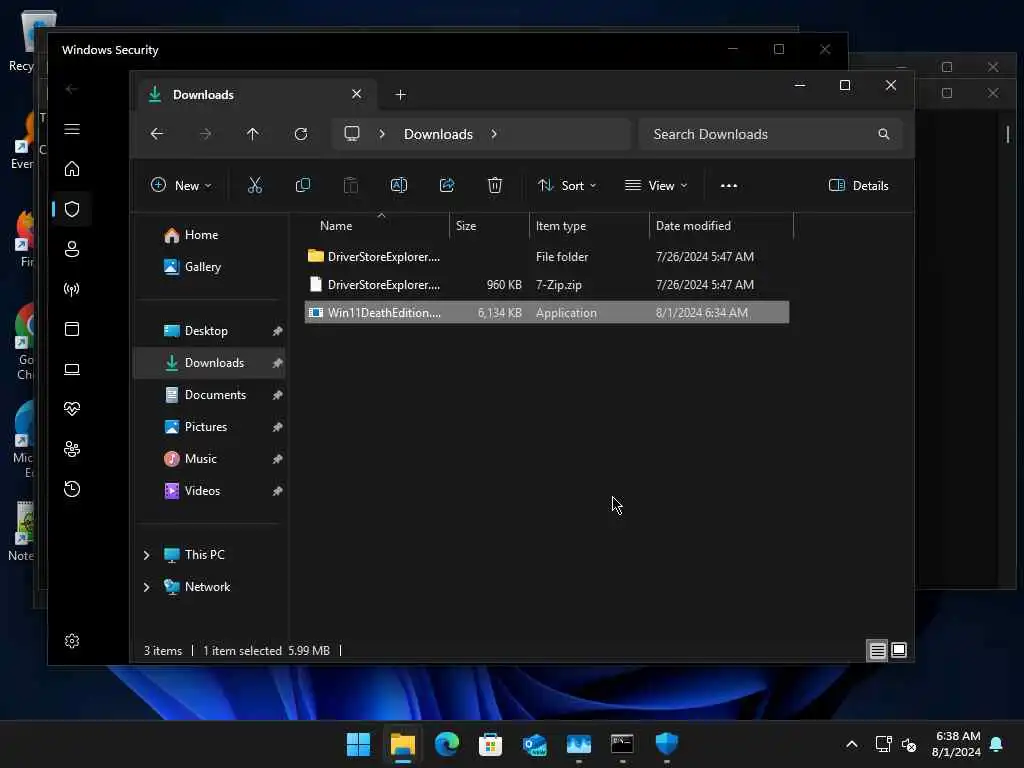
Task: Toggle the Details pane
Action: pos(858,185)
